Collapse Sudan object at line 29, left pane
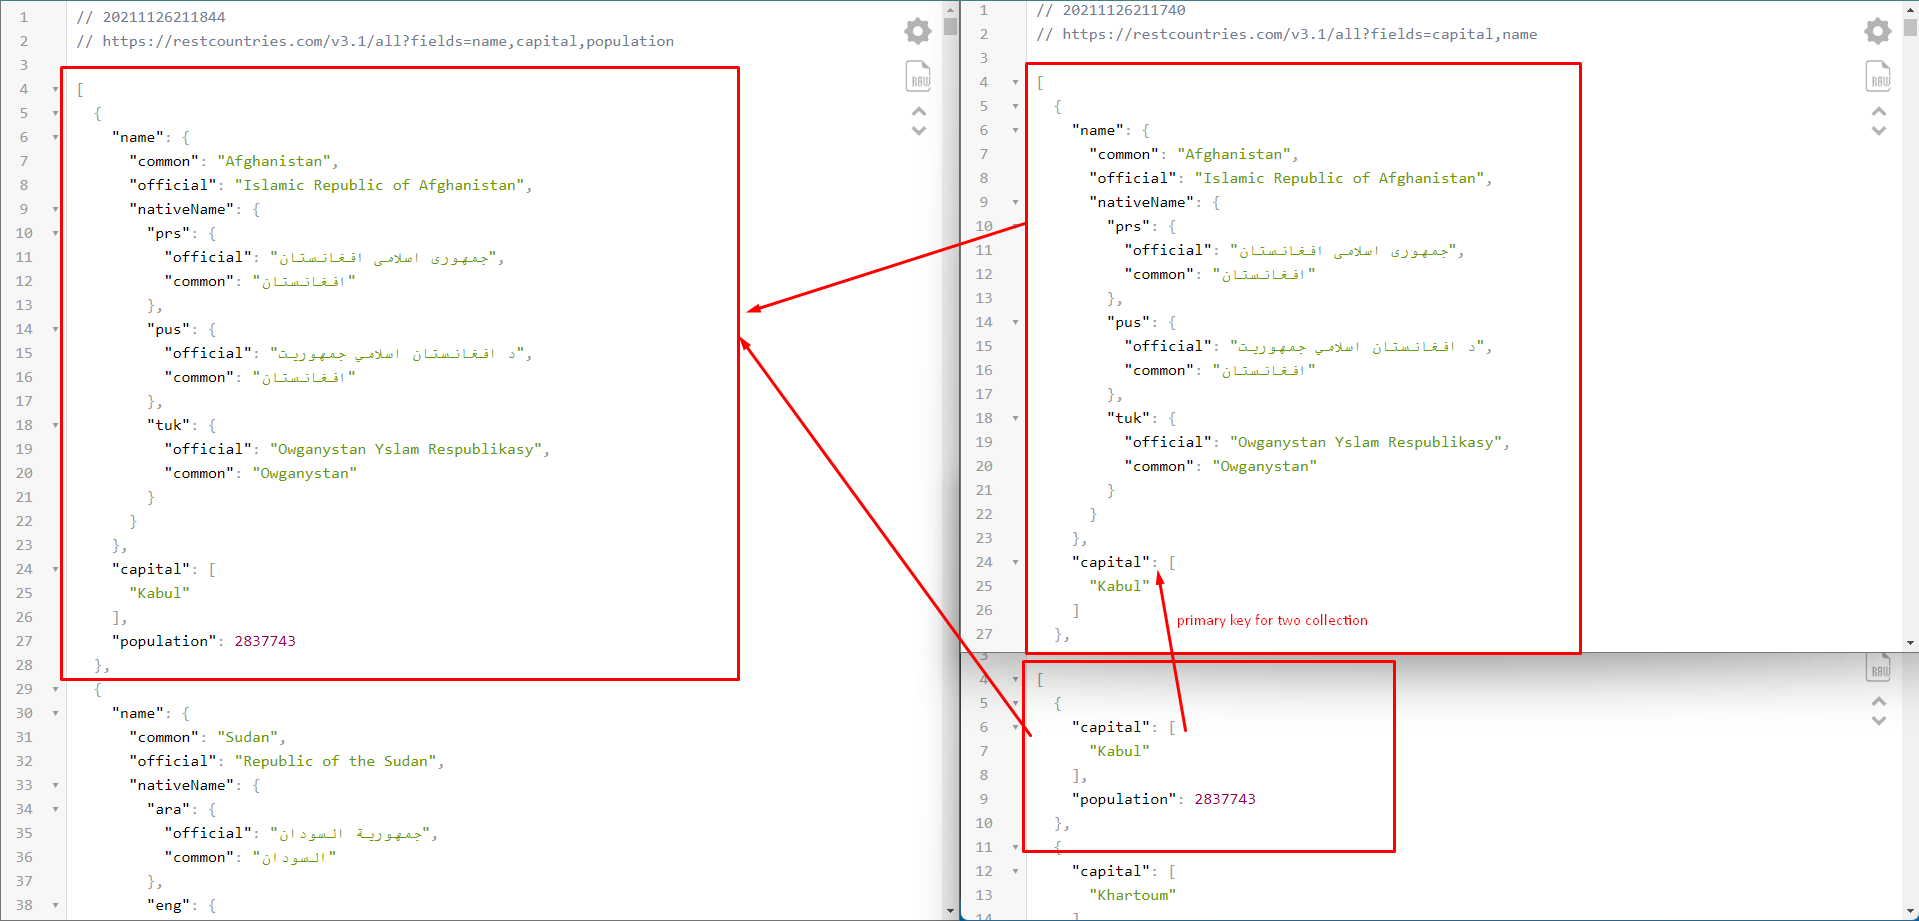Viewport: 1919px width, 921px height. tap(55, 689)
